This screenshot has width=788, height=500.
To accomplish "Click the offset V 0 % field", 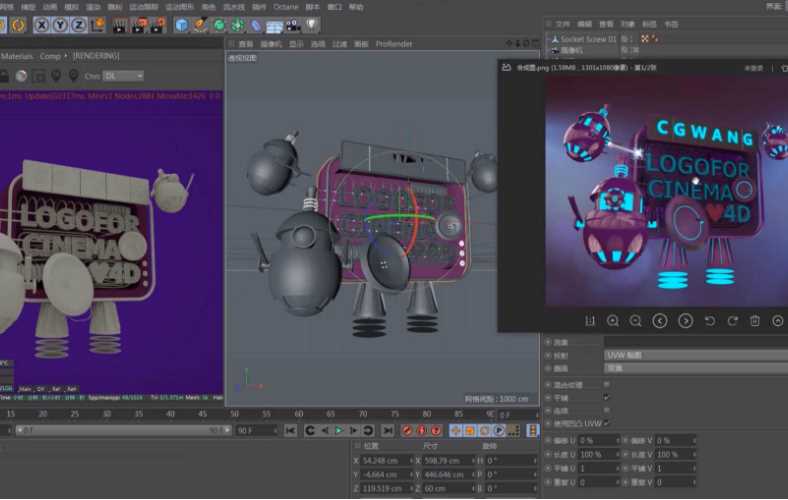I will pos(675,441).
